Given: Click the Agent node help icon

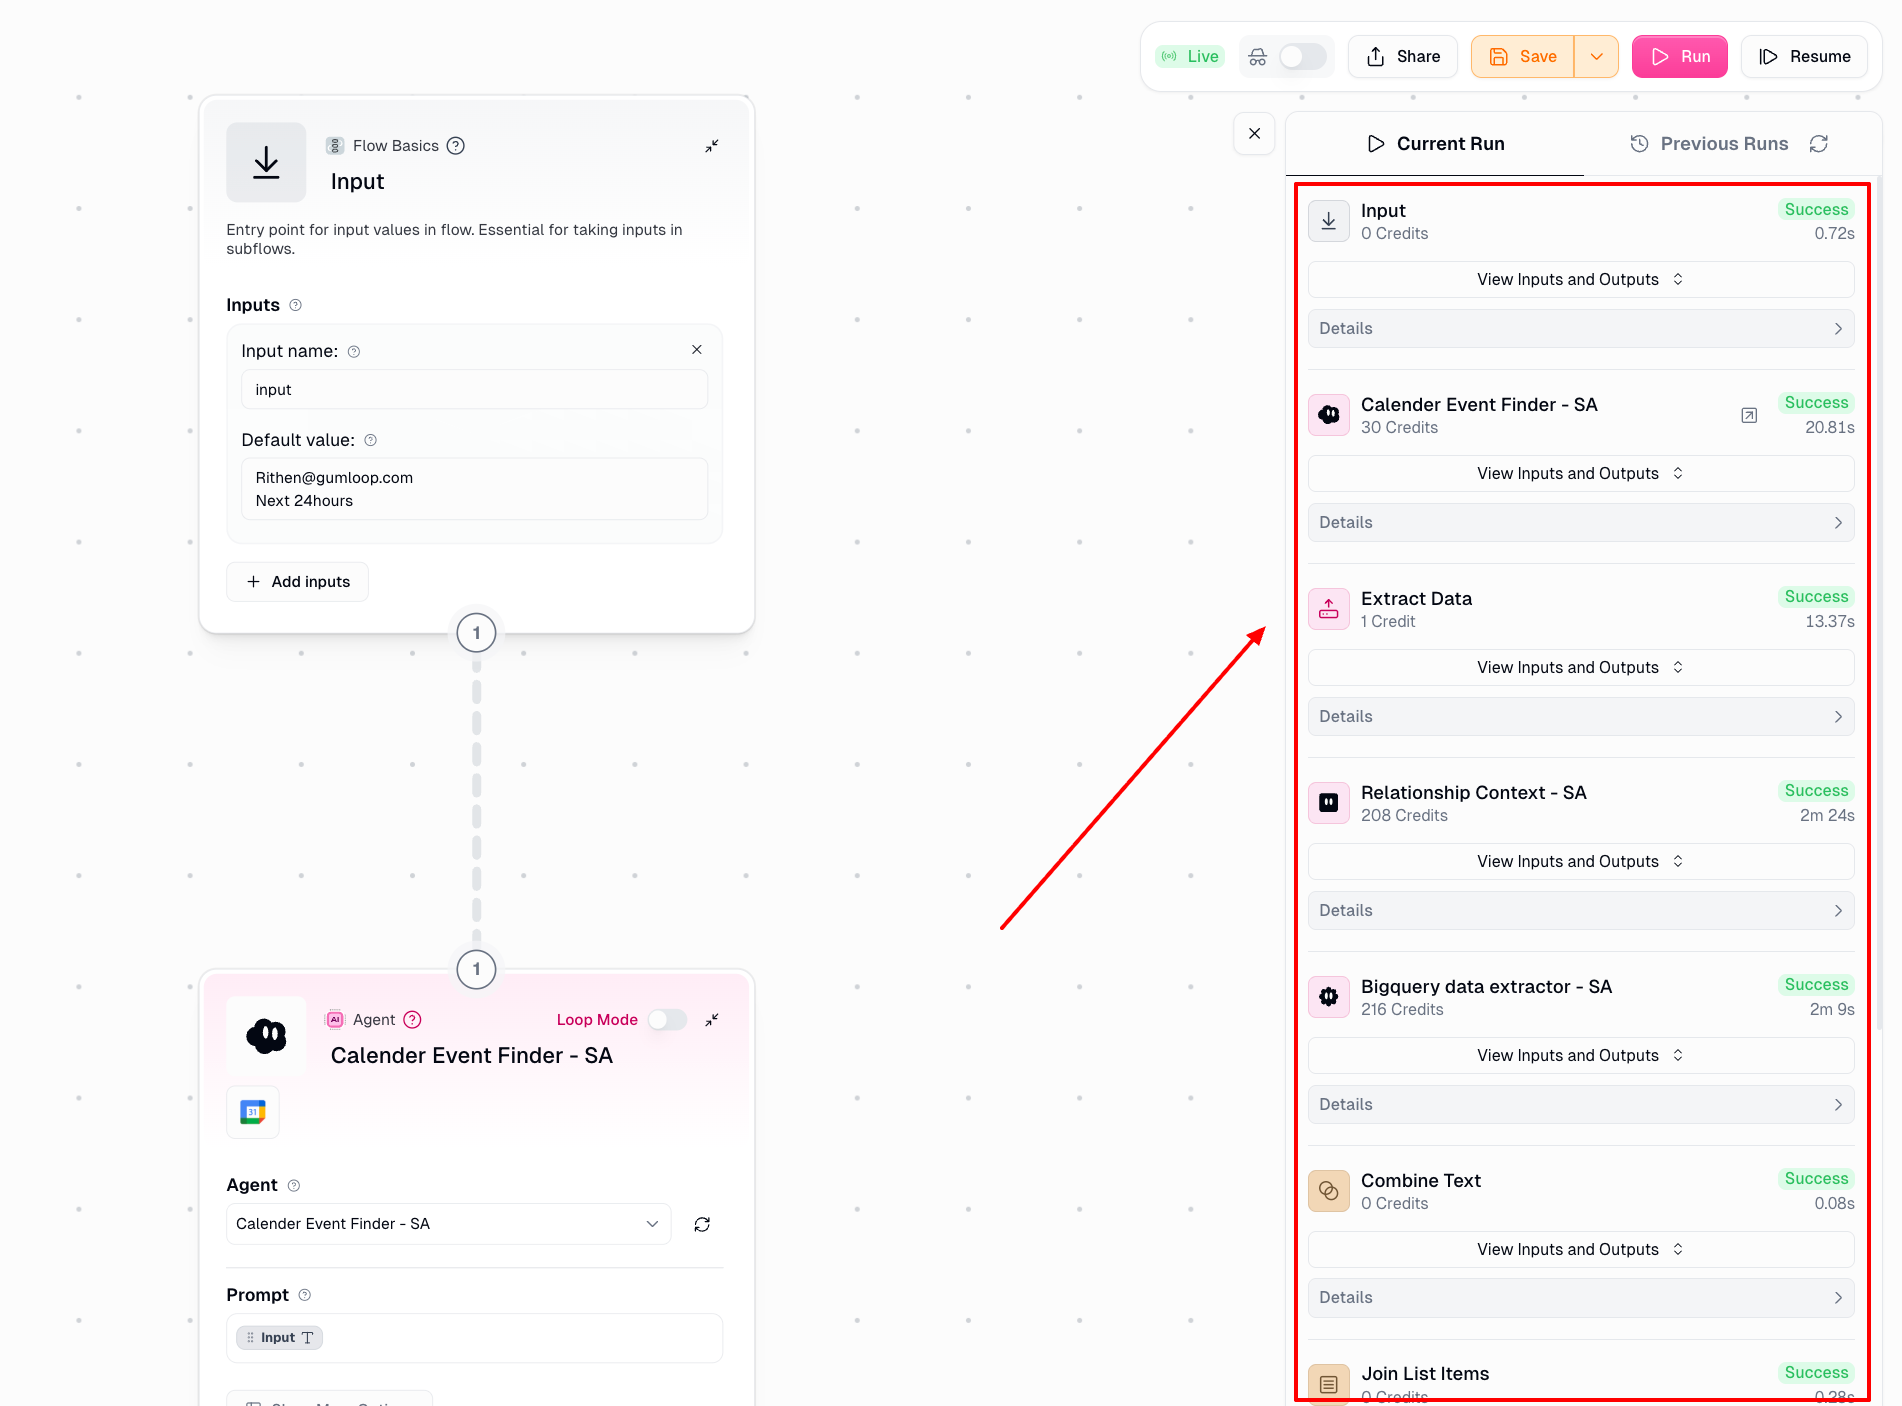Looking at the screenshot, I should (x=413, y=1020).
